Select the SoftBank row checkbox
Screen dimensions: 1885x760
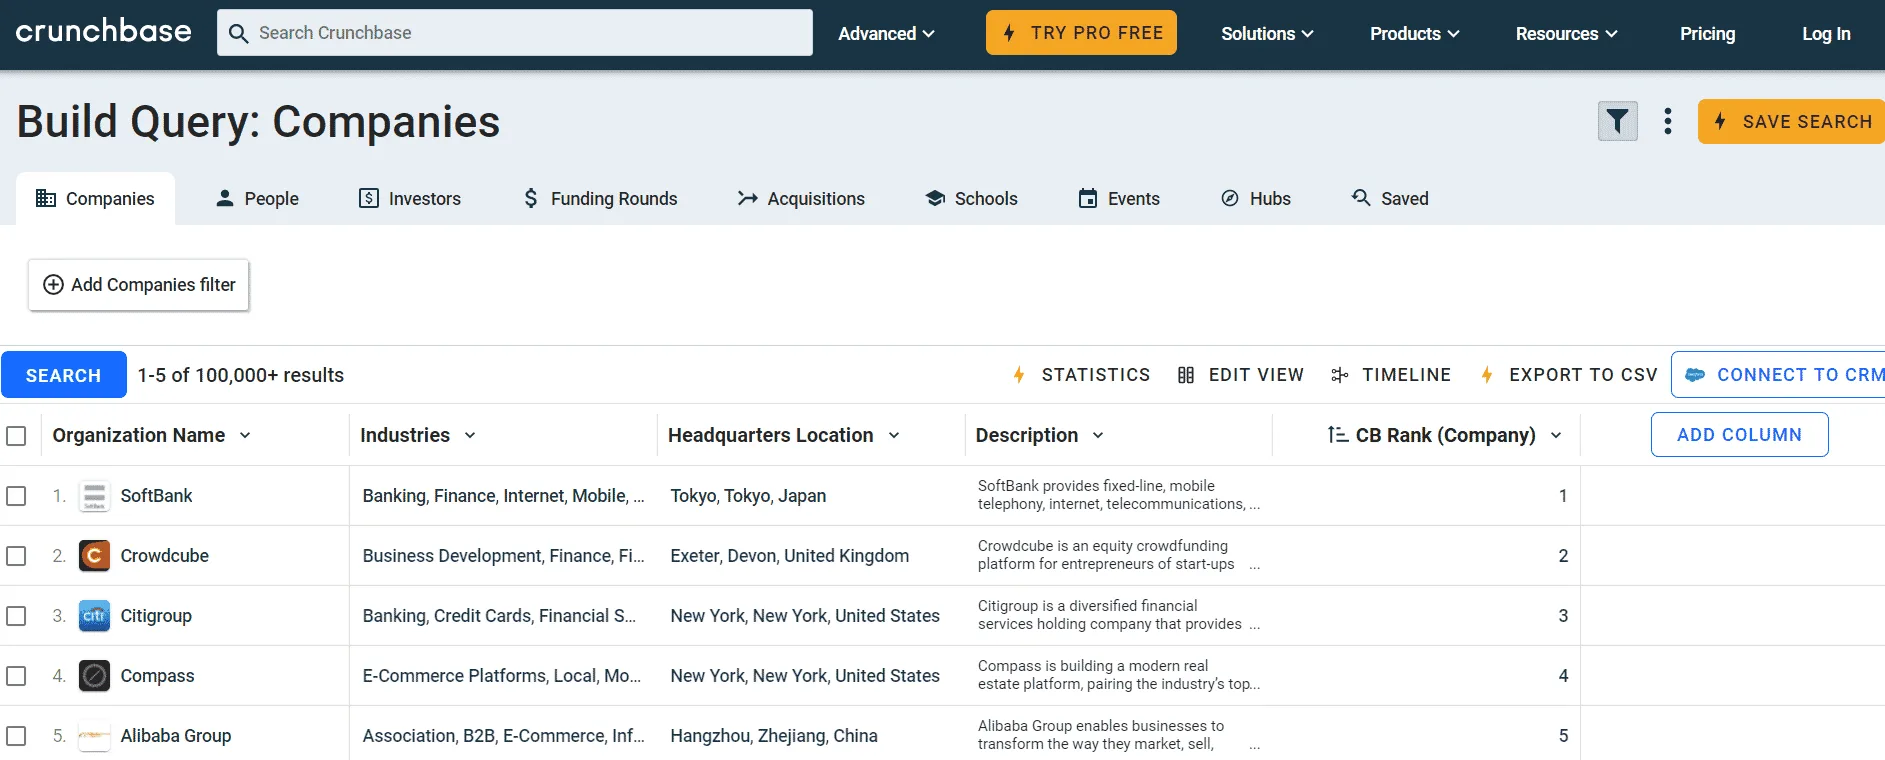point(16,496)
